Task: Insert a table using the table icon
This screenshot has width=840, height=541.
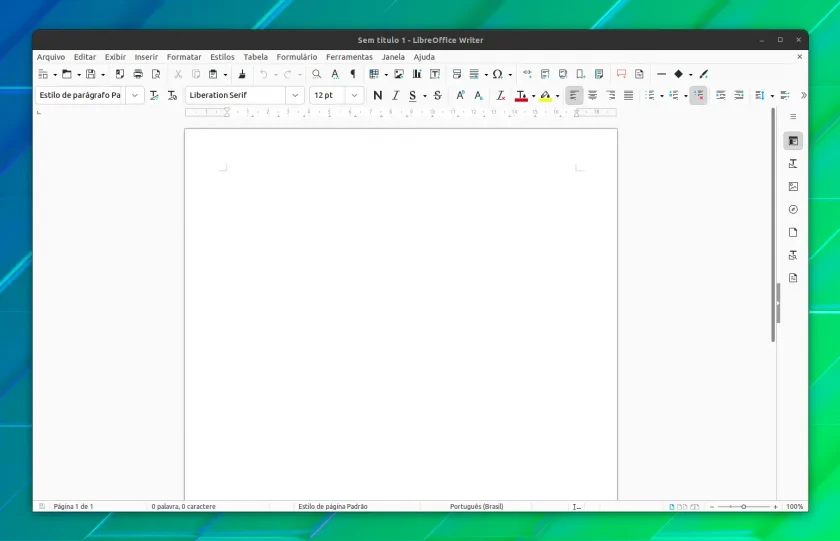Action: pyautogui.click(x=374, y=74)
